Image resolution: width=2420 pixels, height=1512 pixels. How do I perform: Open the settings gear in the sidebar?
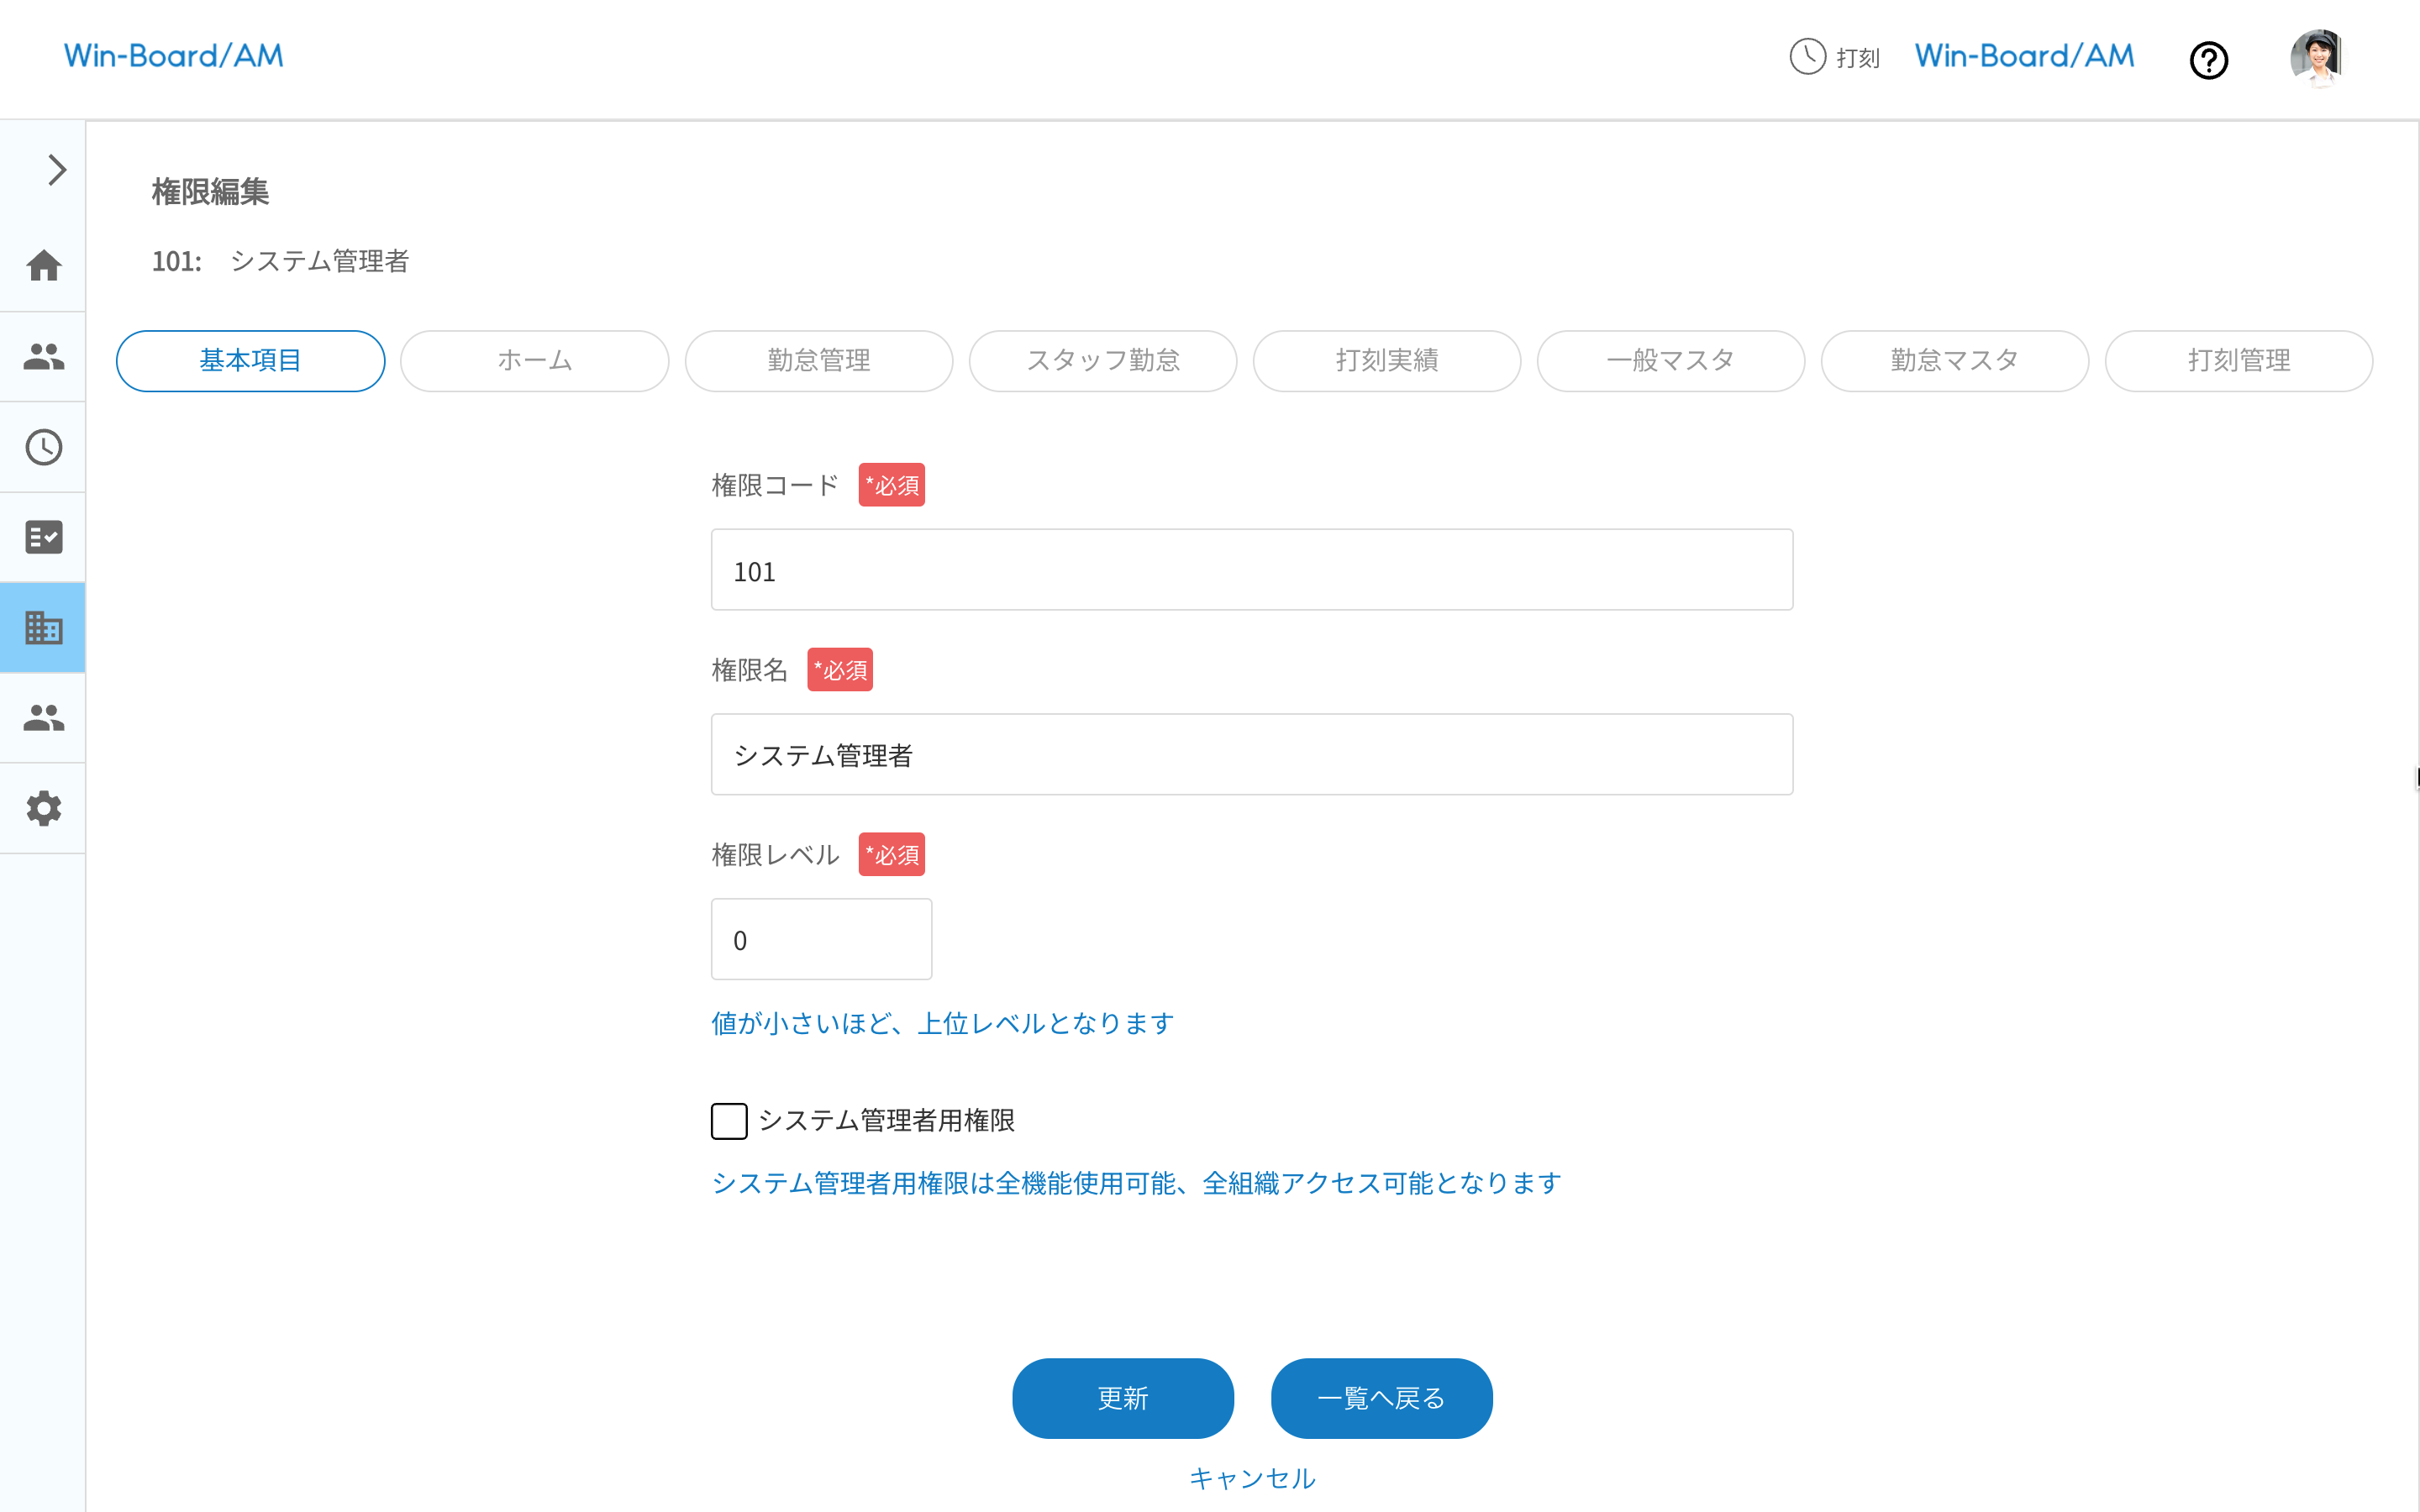point(43,808)
